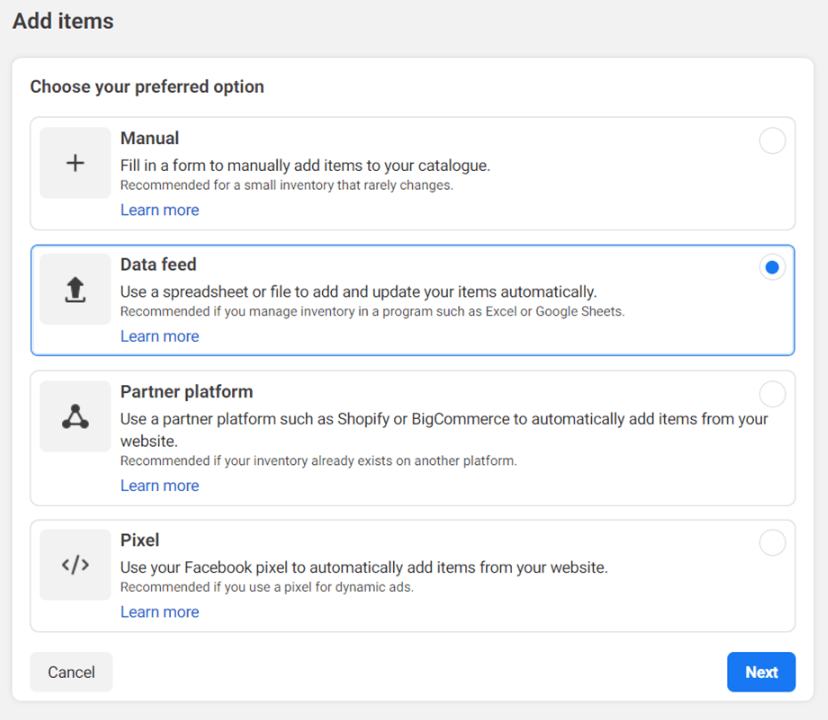The height and width of the screenshot is (720, 828).
Task: Open Learn more under Manual
Action: pos(159,209)
